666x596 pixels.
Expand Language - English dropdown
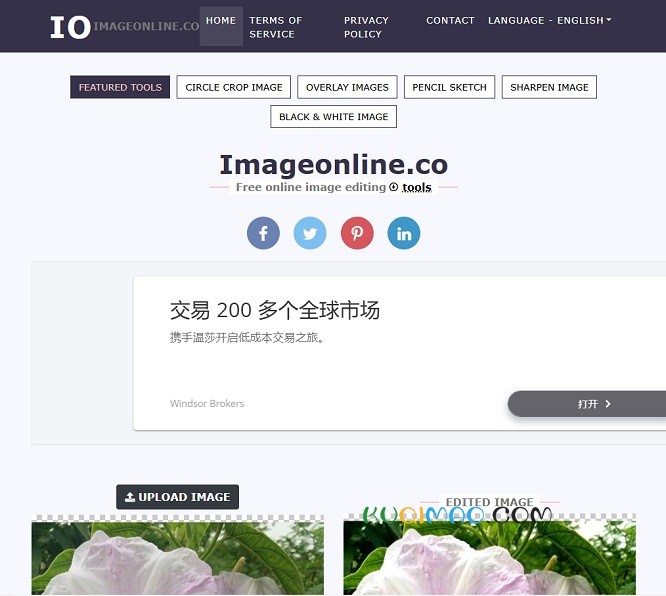550,20
